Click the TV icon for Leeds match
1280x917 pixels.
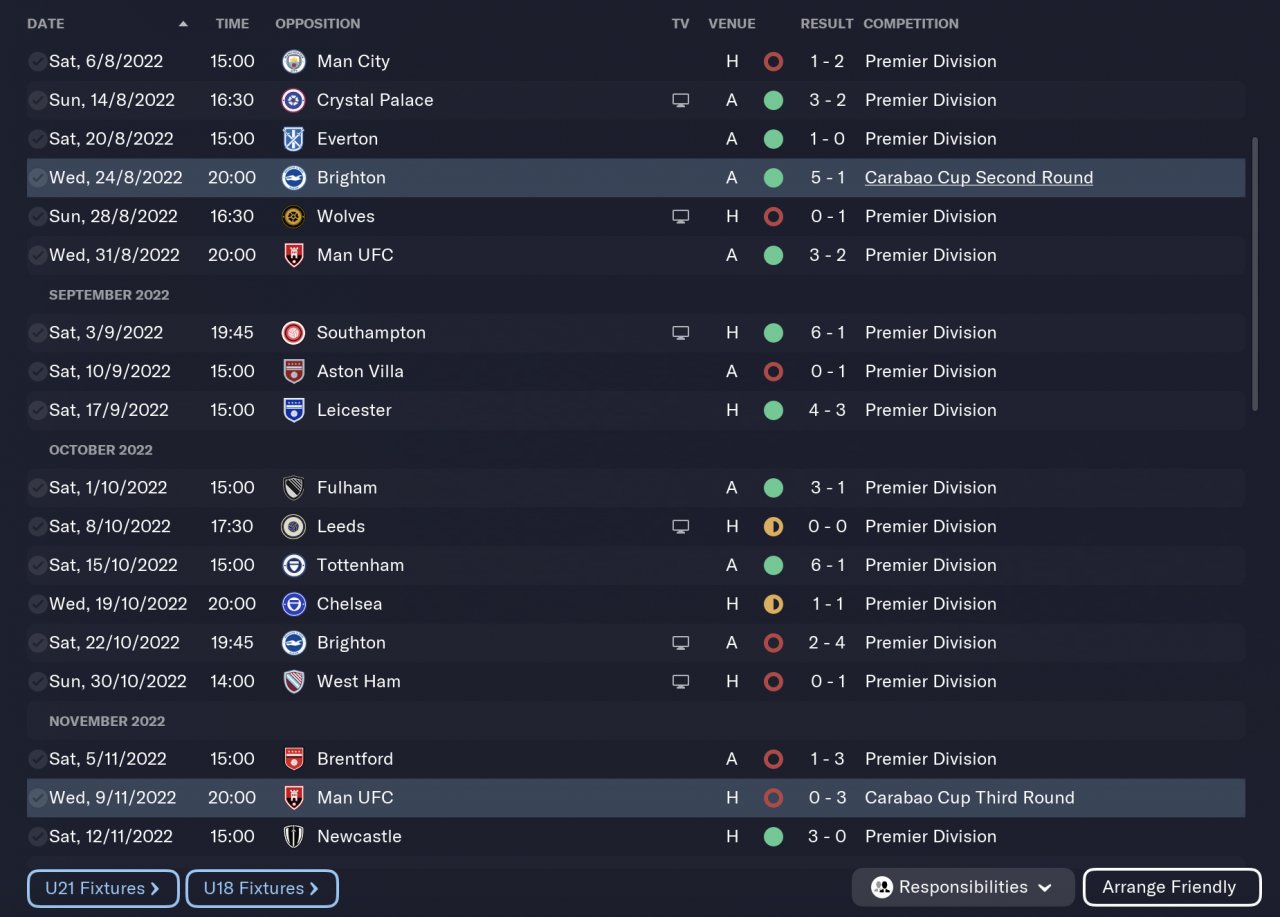pyautogui.click(x=681, y=527)
